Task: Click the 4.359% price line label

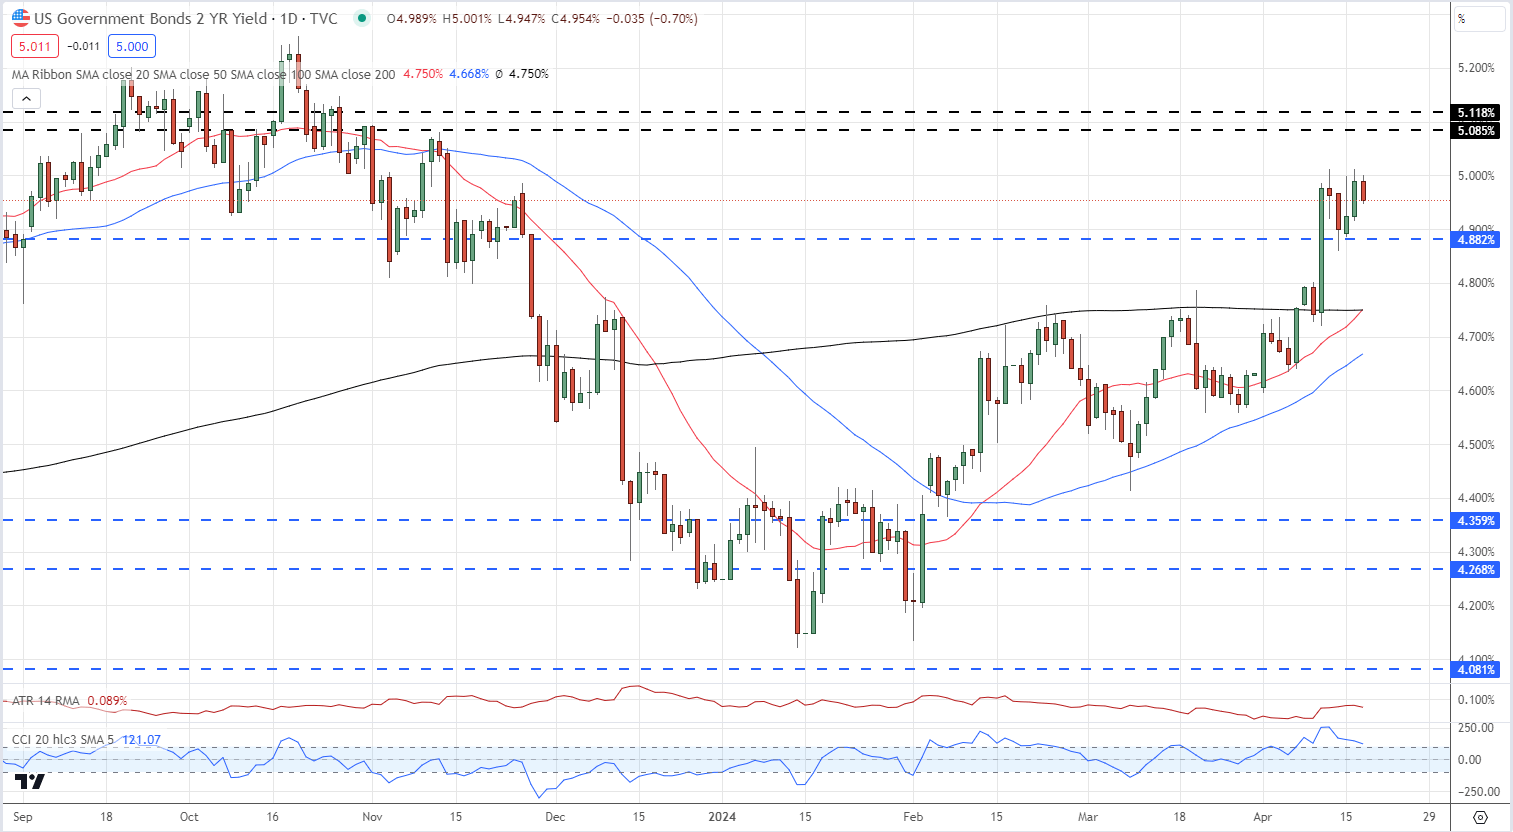Action: pyautogui.click(x=1477, y=521)
